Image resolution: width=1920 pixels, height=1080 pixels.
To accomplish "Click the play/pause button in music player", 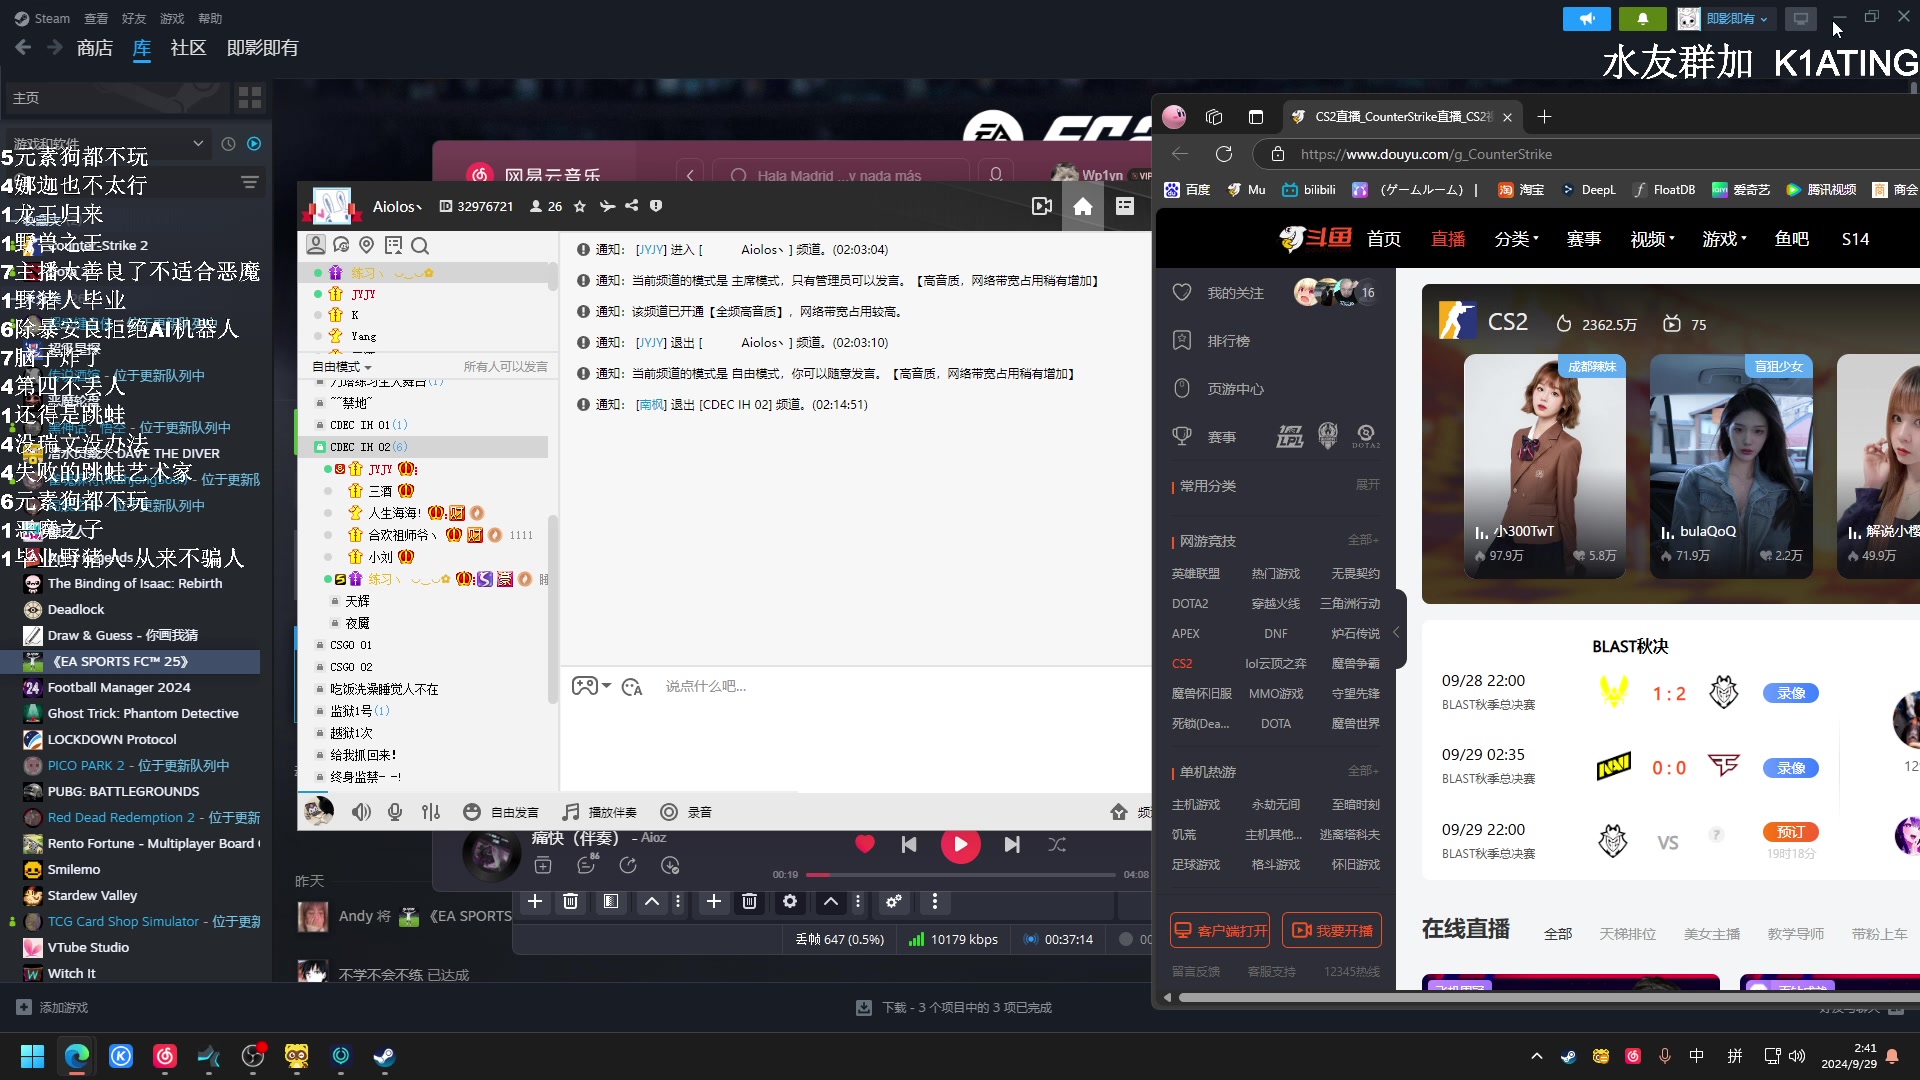I will tap(959, 844).
